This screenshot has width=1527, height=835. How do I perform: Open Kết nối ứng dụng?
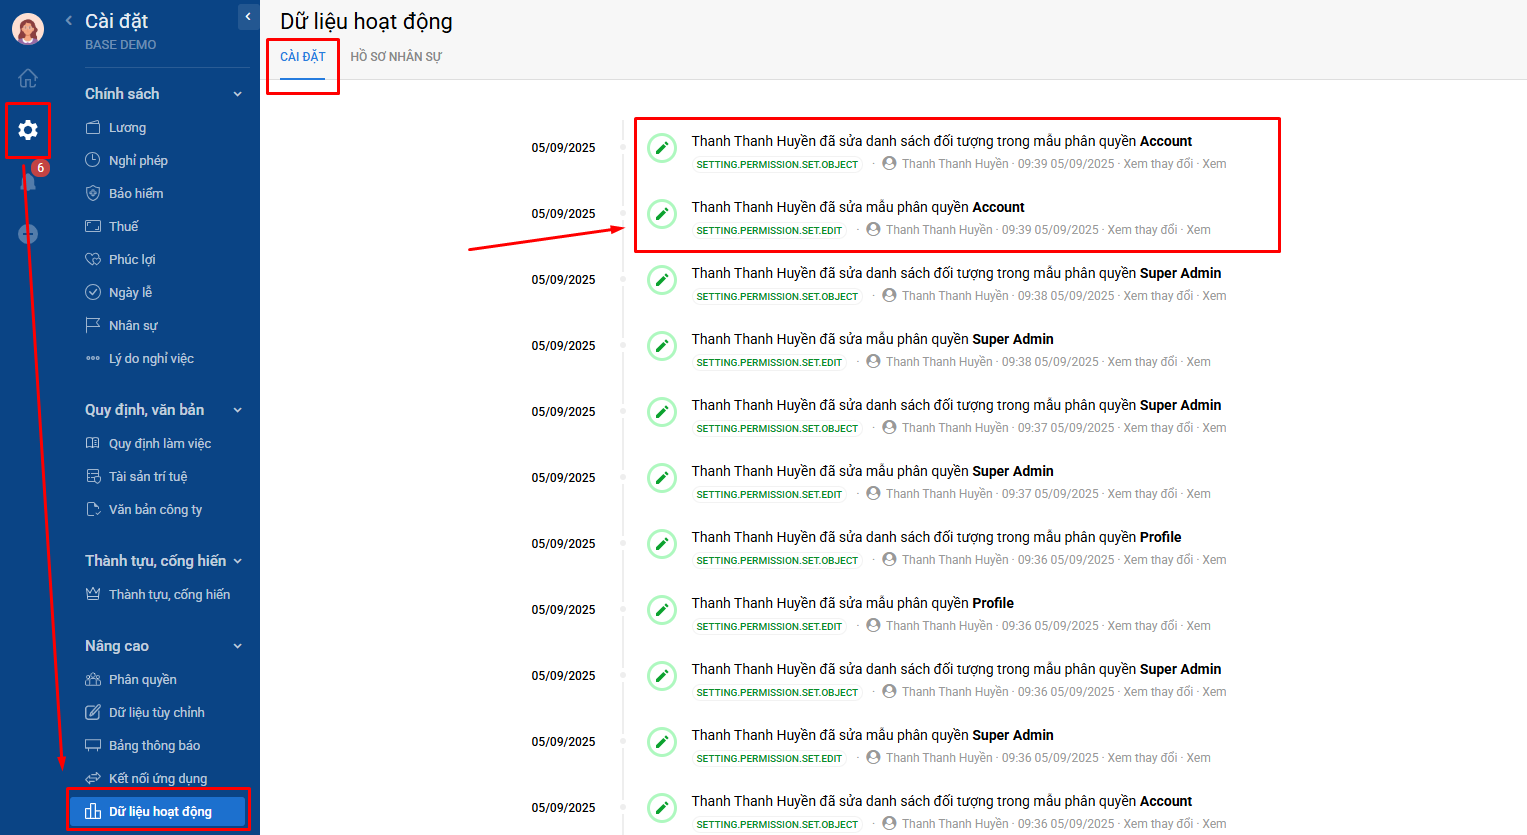tap(158, 778)
